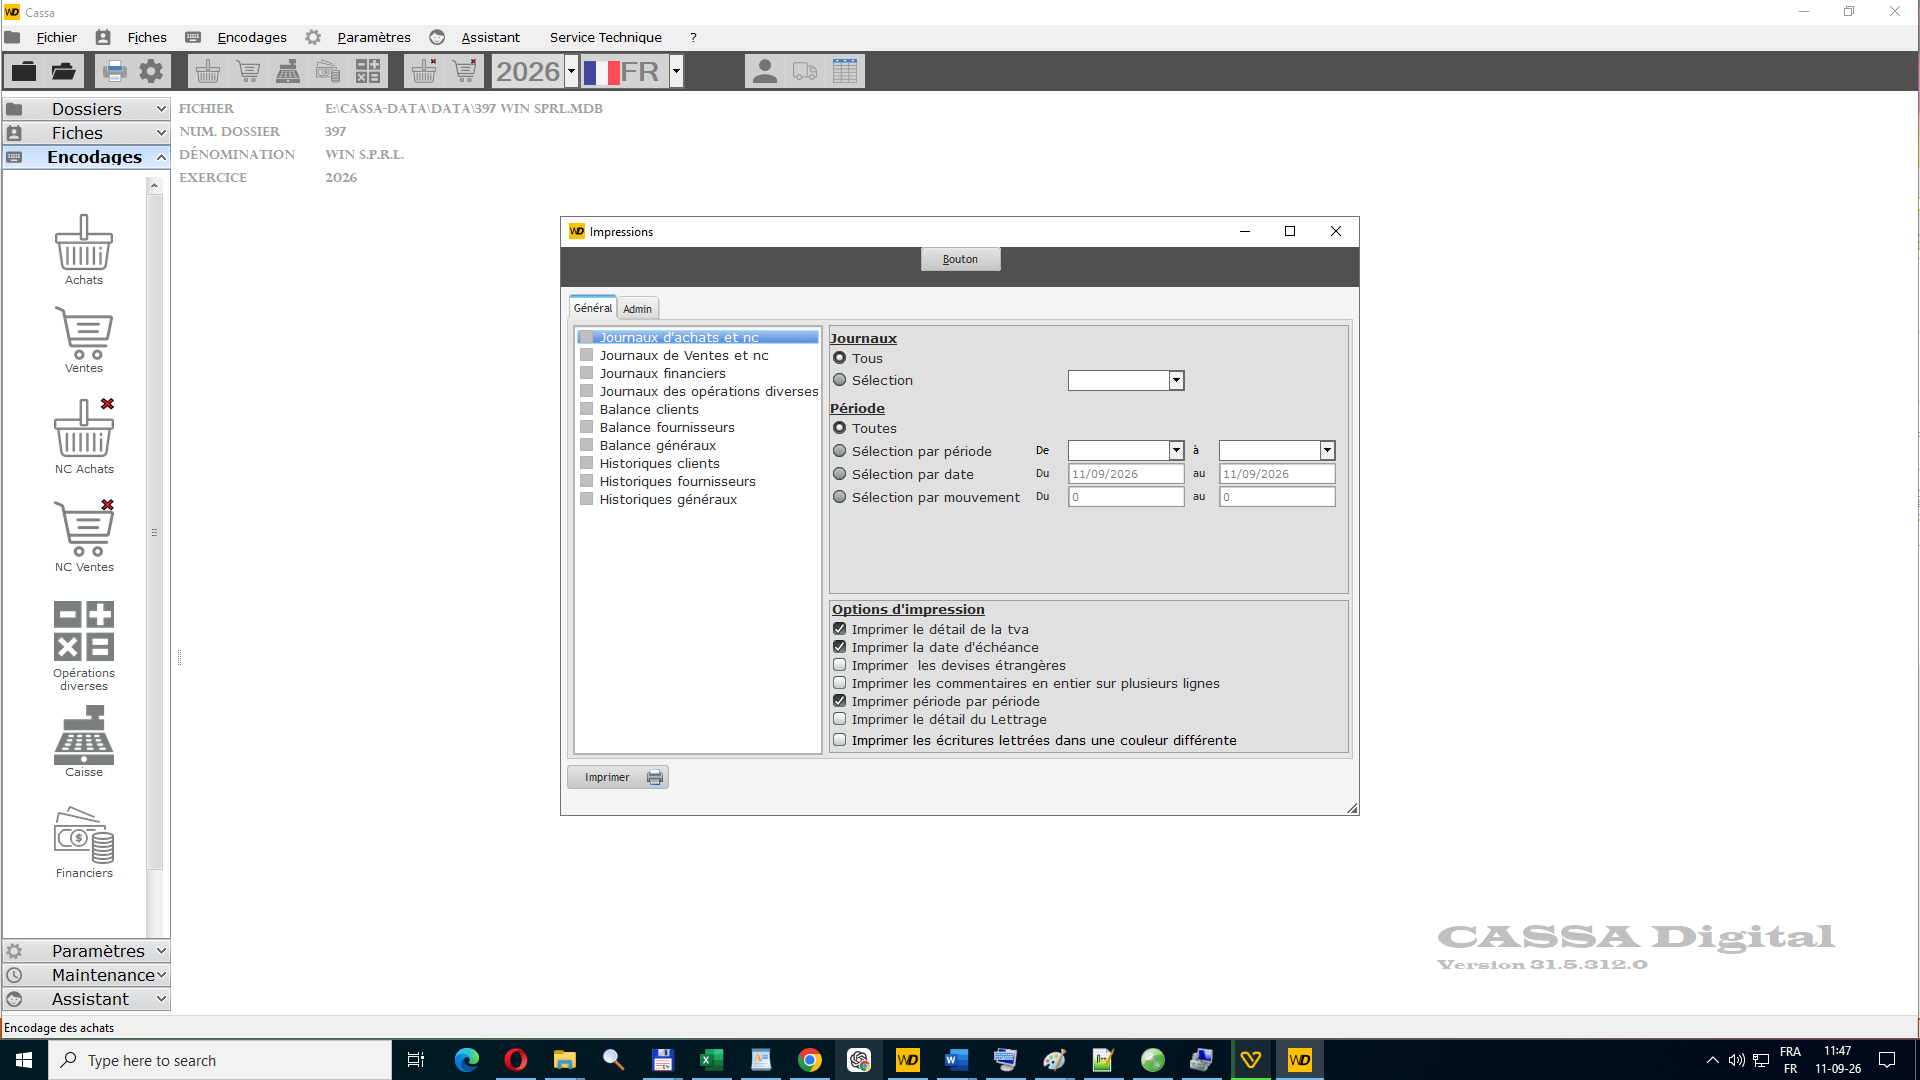1920x1080 pixels.
Task: Open Excel from the Windows taskbar
Action: click(711, 1060)
